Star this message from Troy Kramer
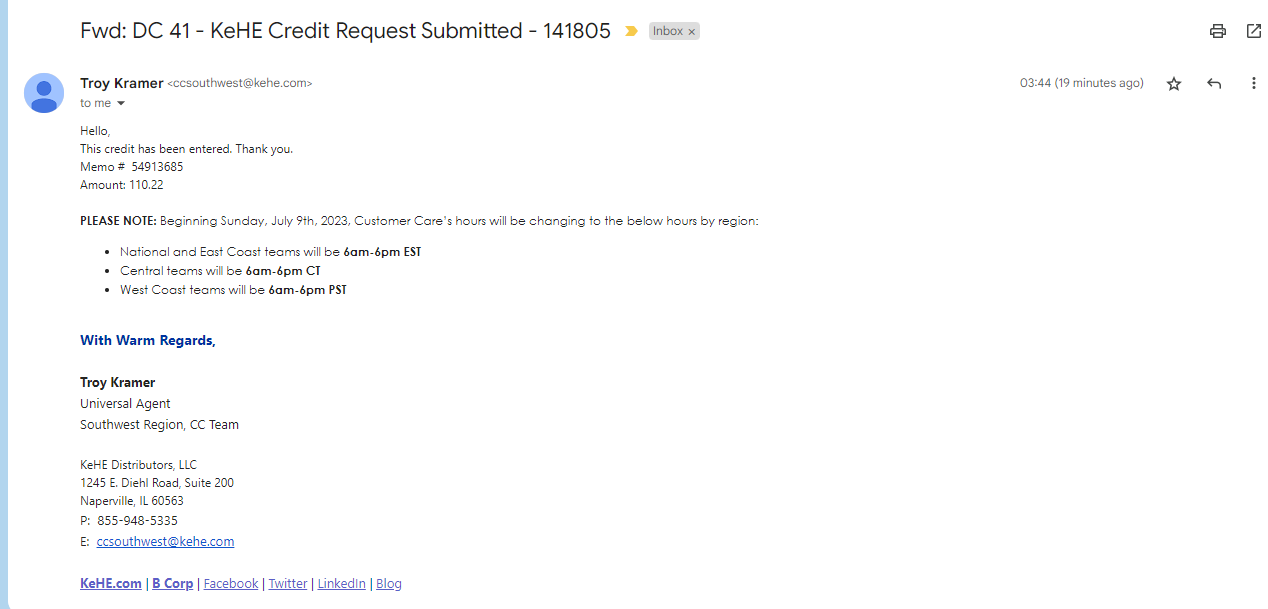Viewport: 1268px width, 609px height. pyautogui.click(x=1174, y=84)
